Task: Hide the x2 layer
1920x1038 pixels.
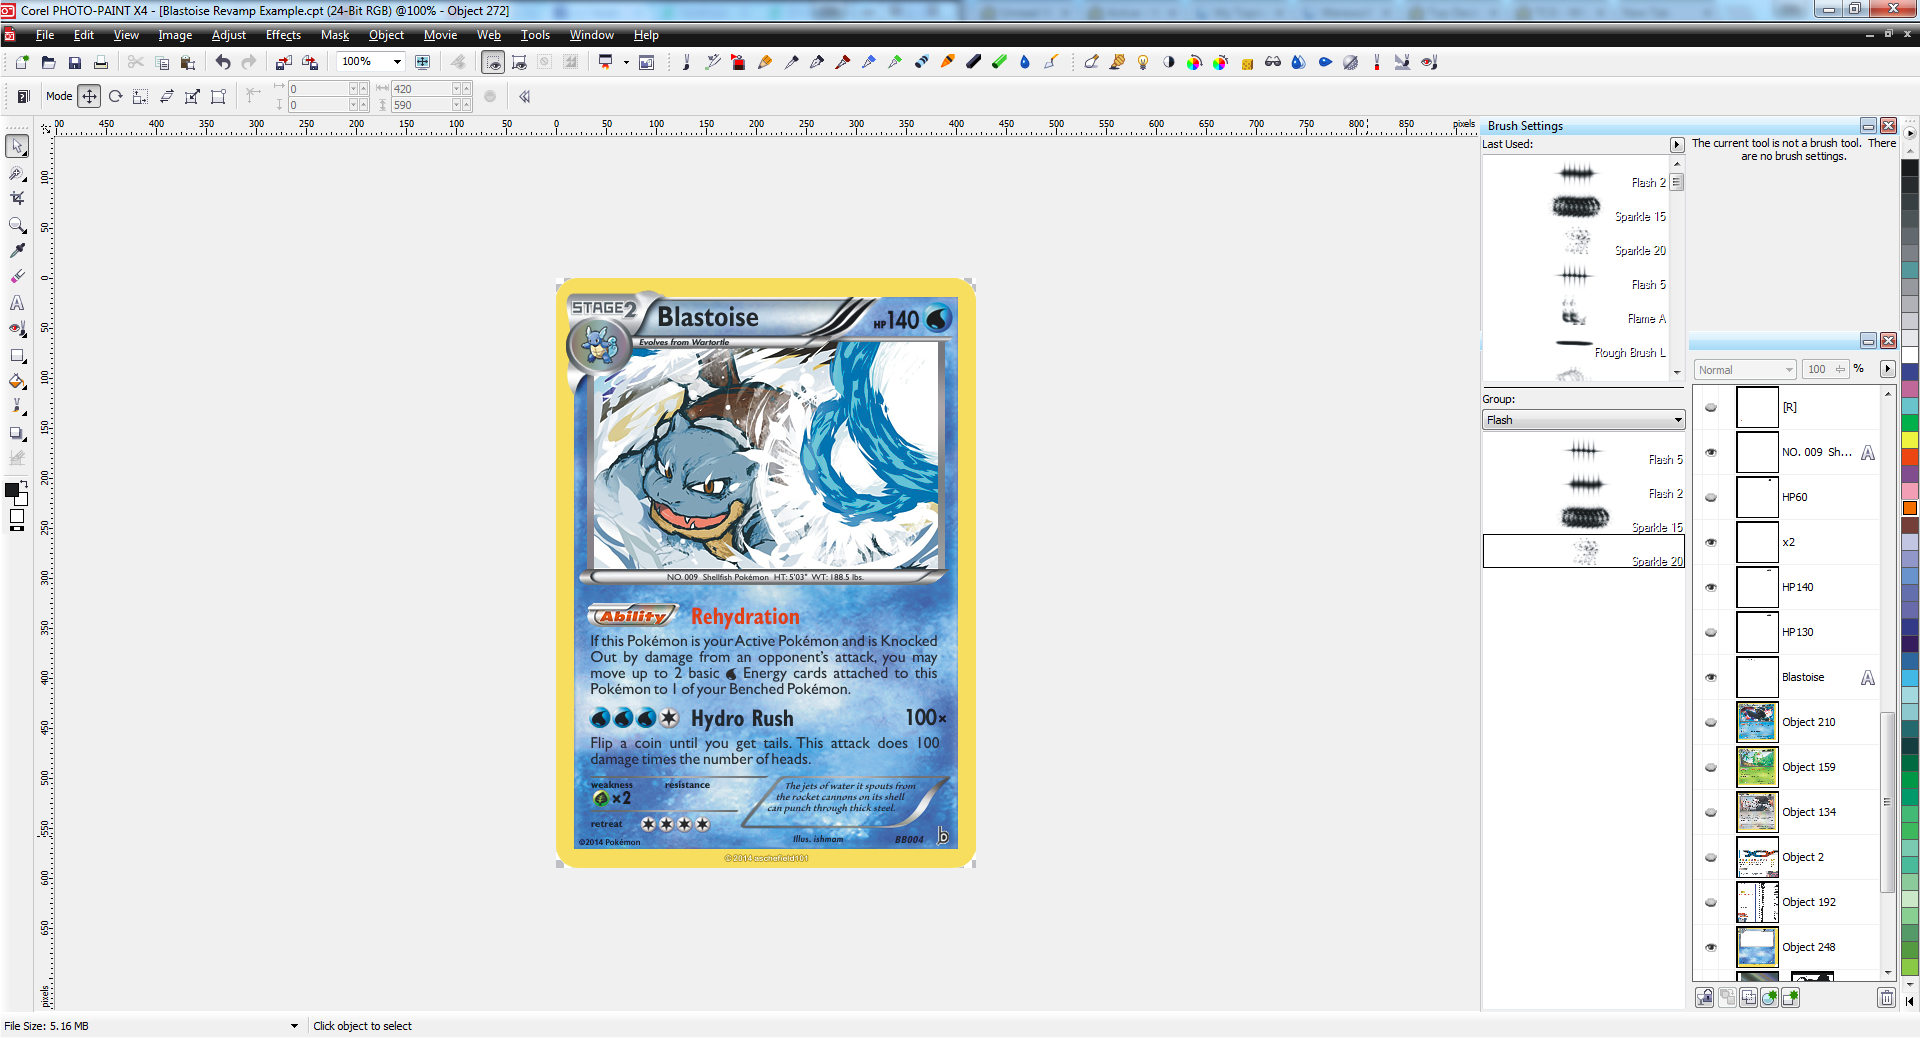Action: 1711,542
